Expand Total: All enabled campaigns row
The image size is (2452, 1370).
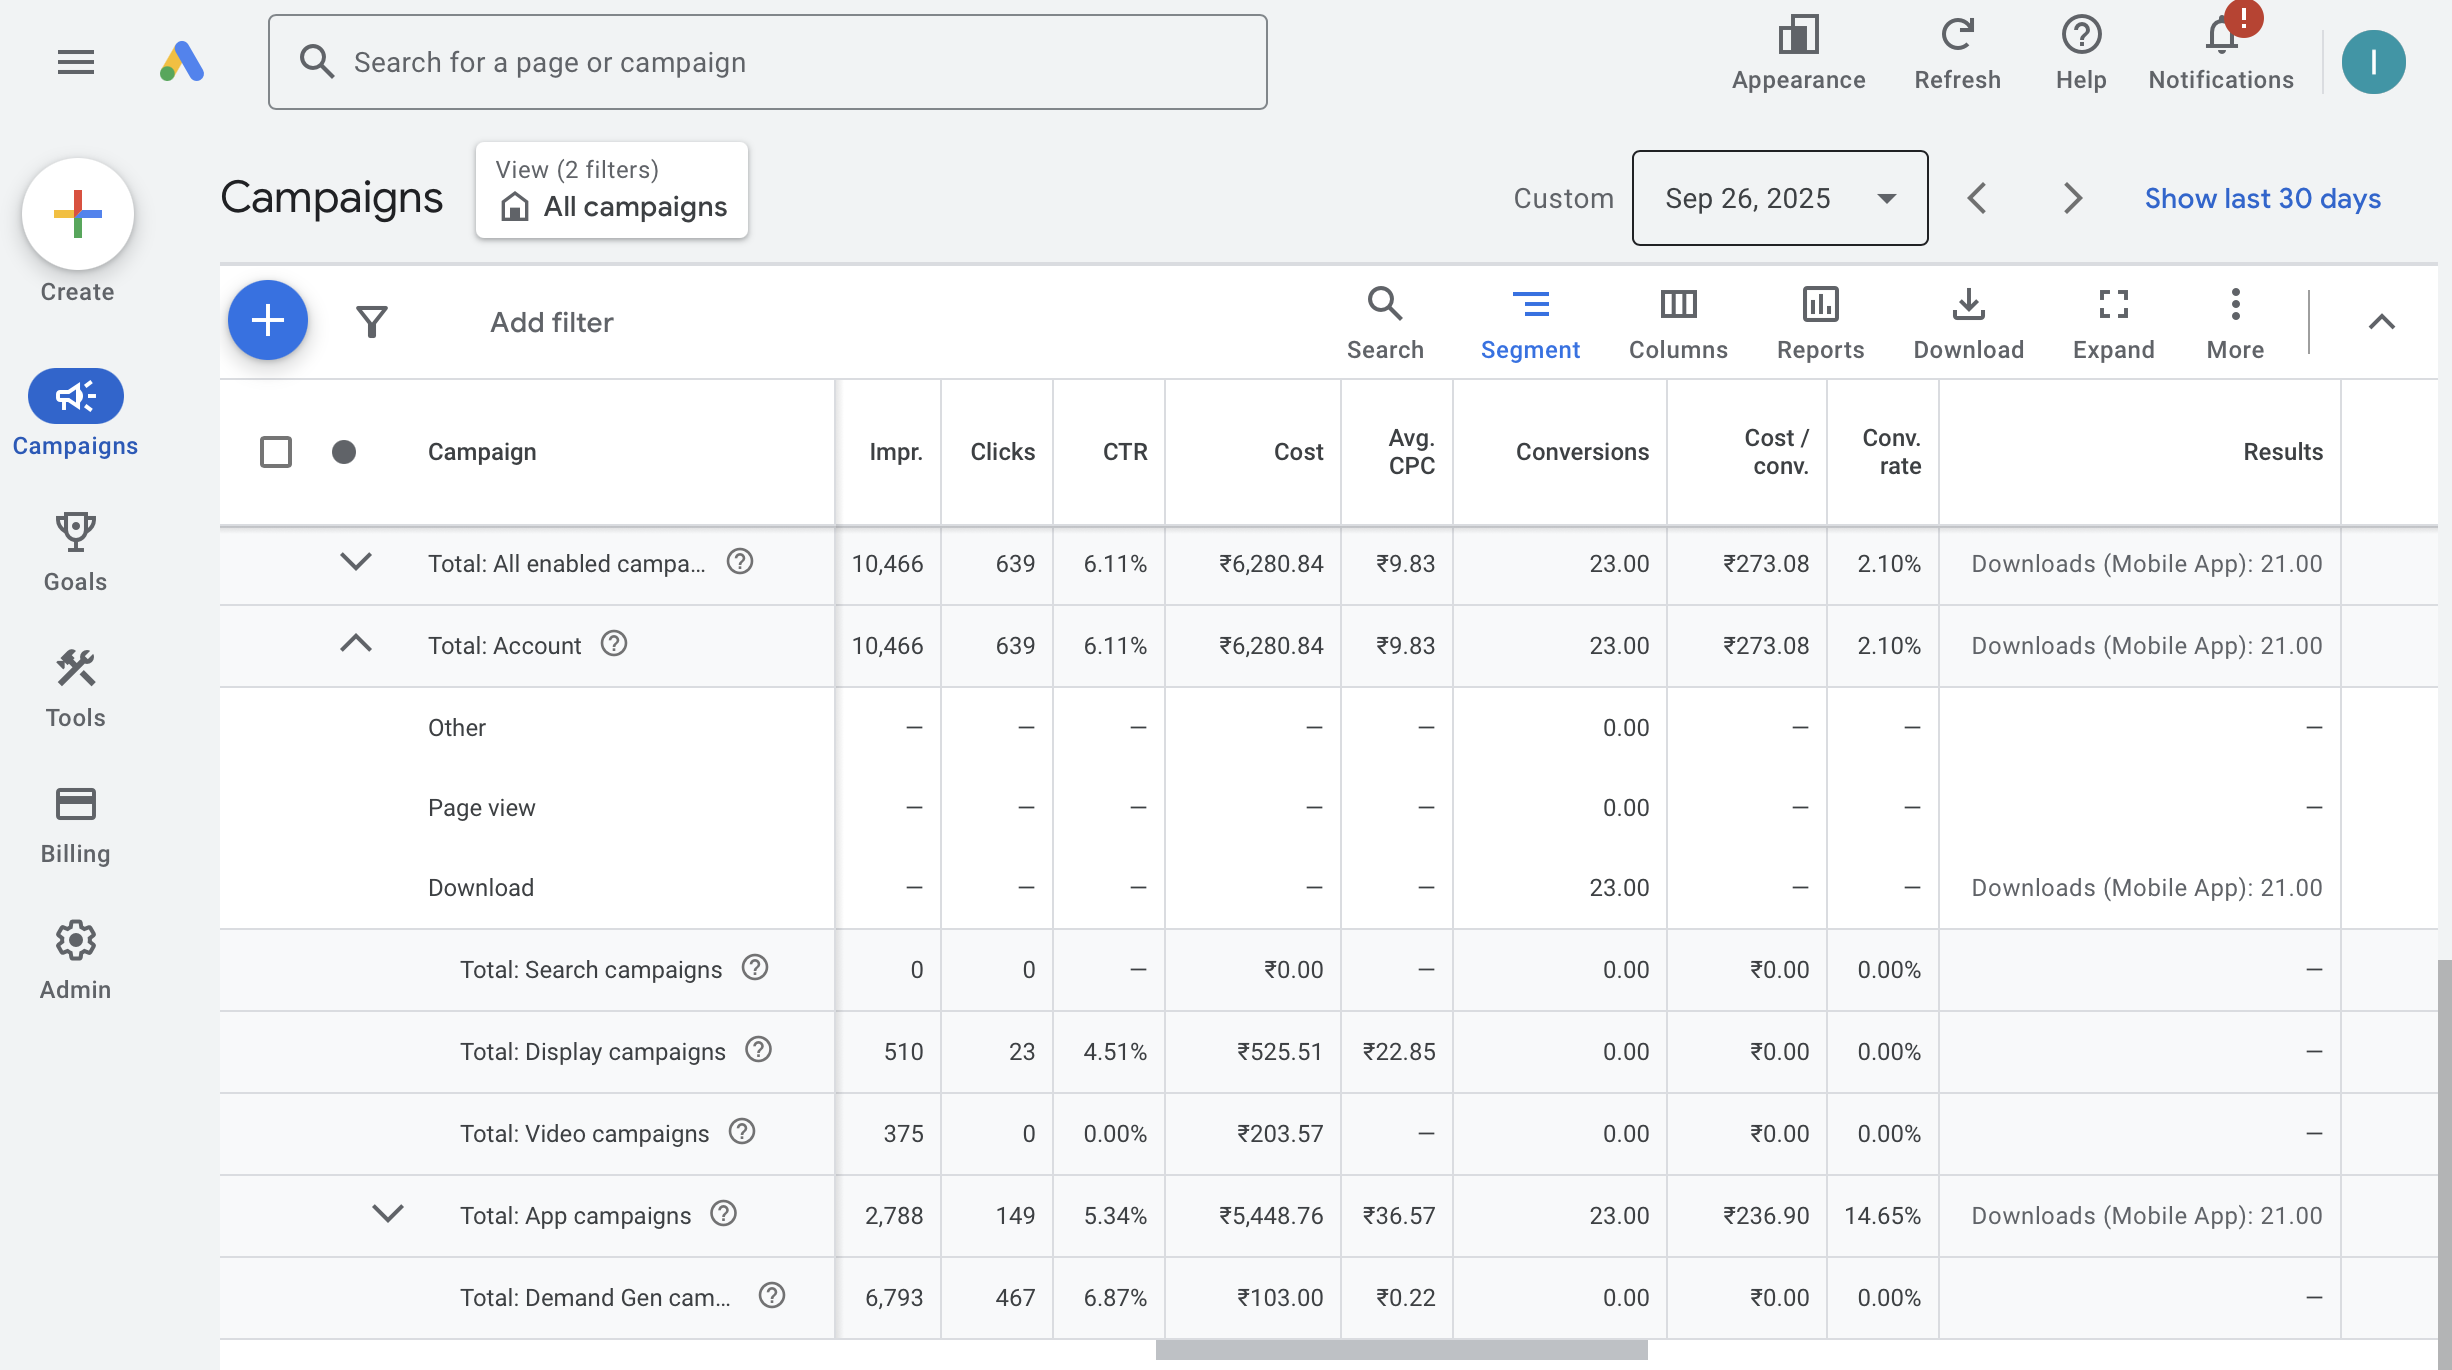[356, 563]
